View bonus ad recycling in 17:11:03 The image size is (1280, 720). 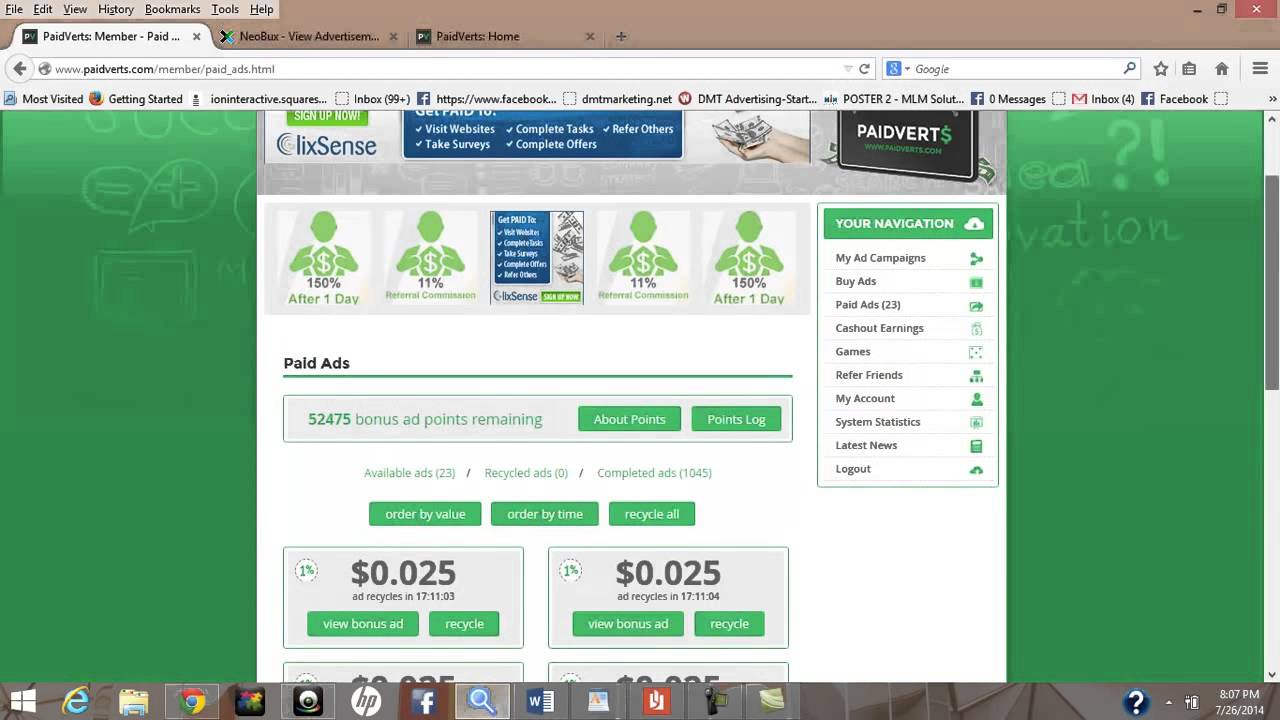coord(363,624)
